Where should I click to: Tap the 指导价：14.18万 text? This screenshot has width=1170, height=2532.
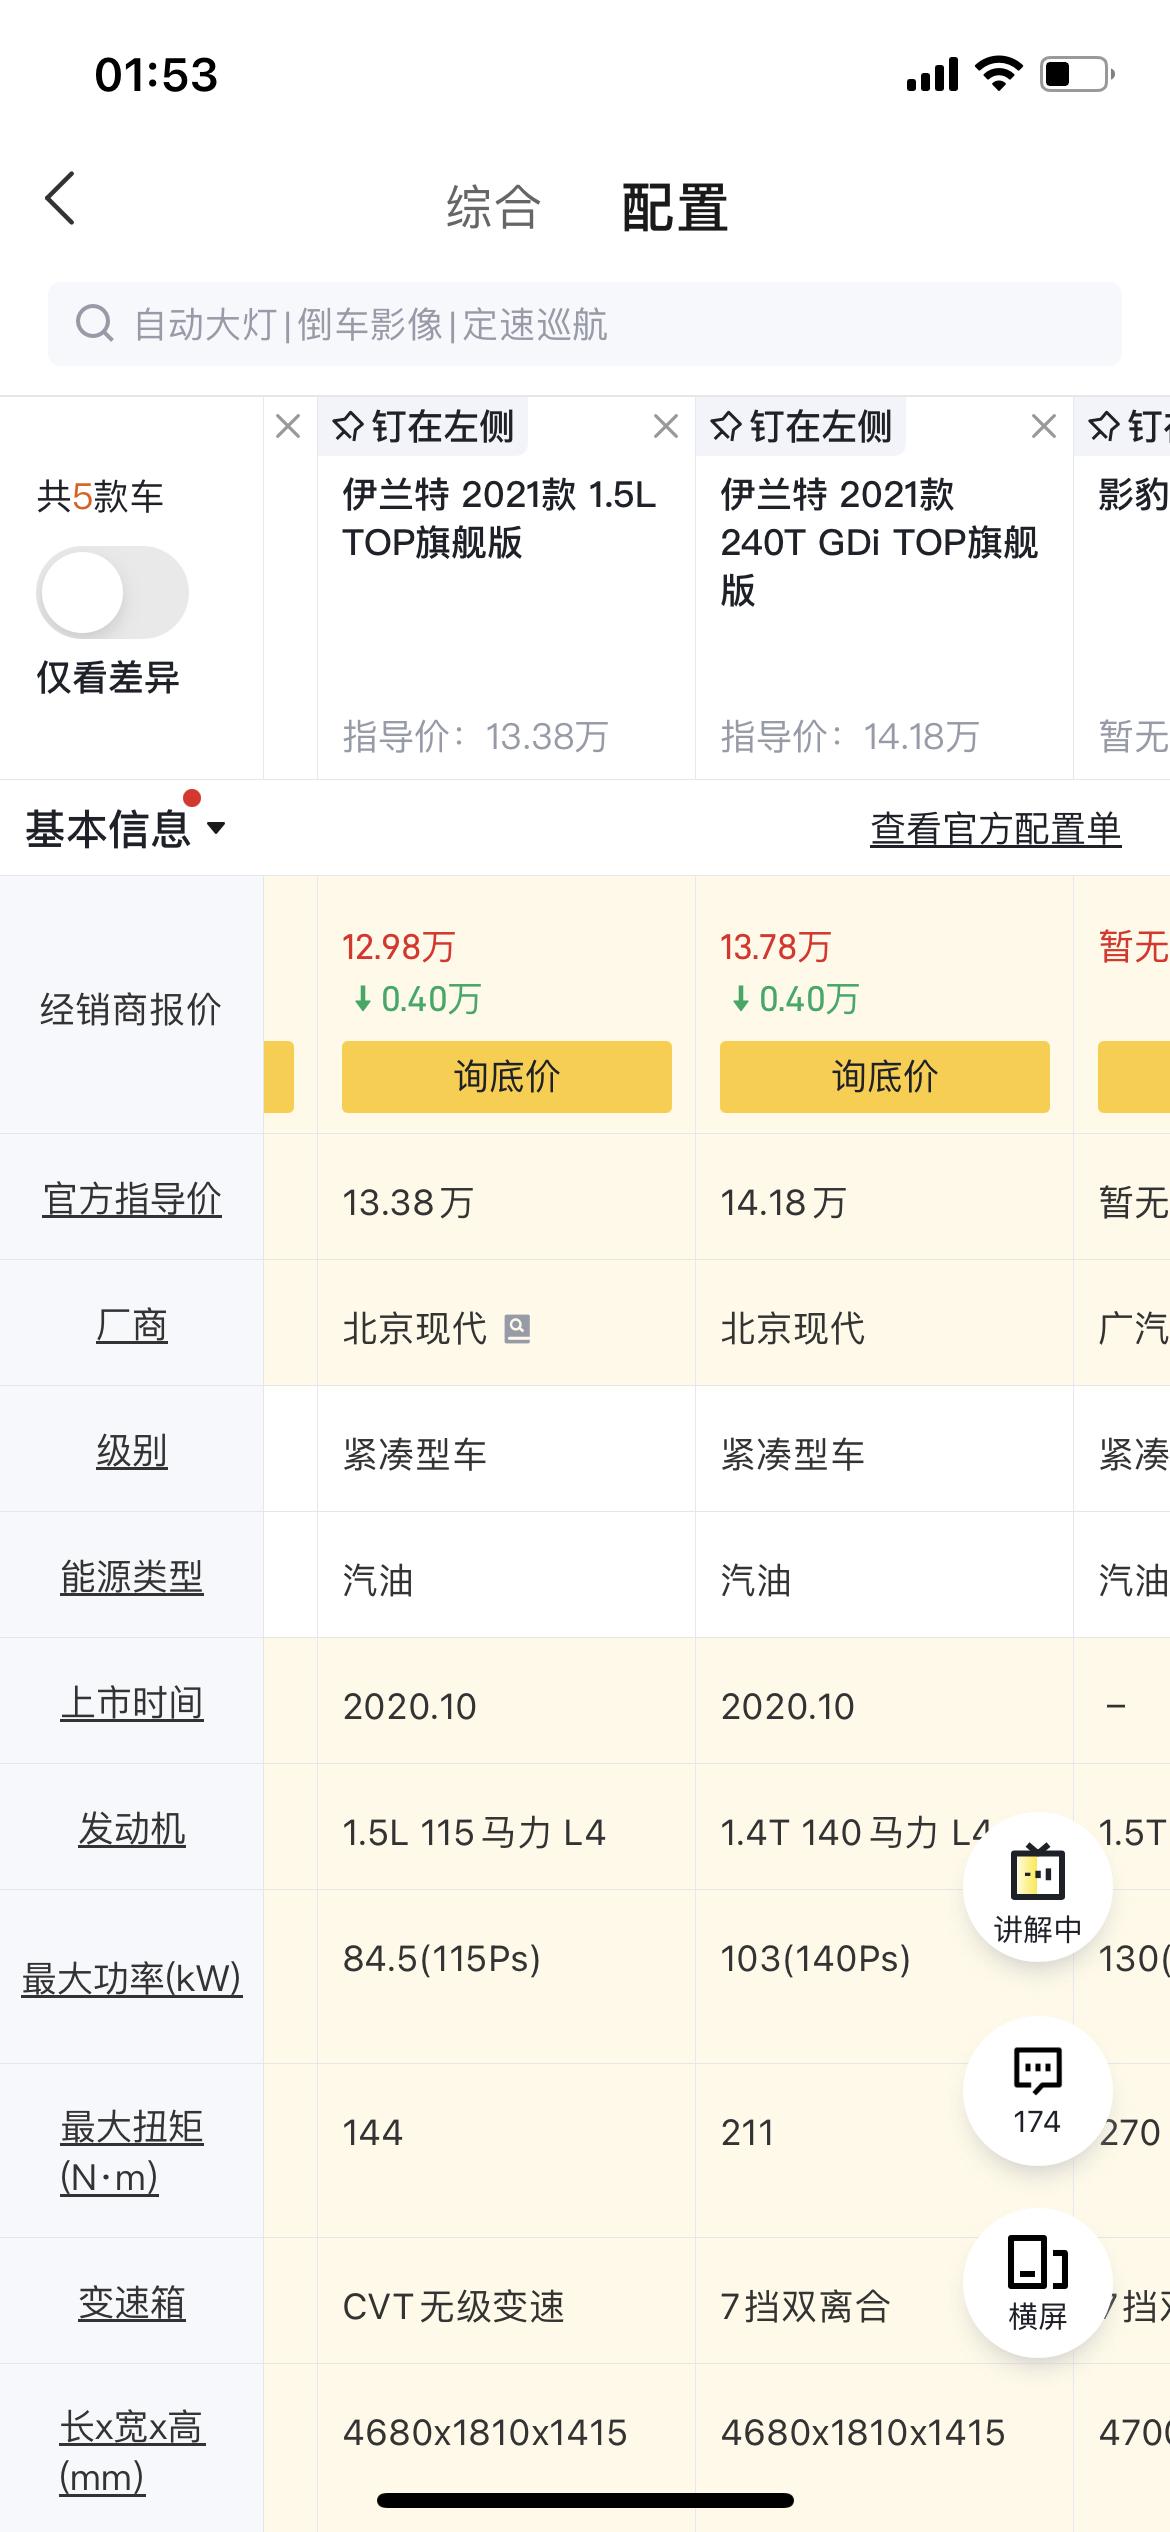point(850,737)
